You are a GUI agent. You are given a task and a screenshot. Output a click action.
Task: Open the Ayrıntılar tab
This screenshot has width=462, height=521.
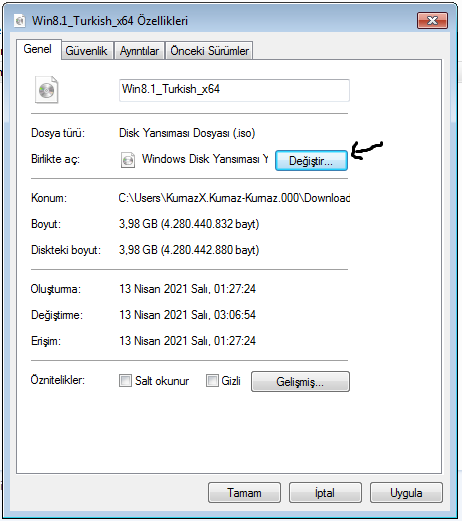click(139, 51)
